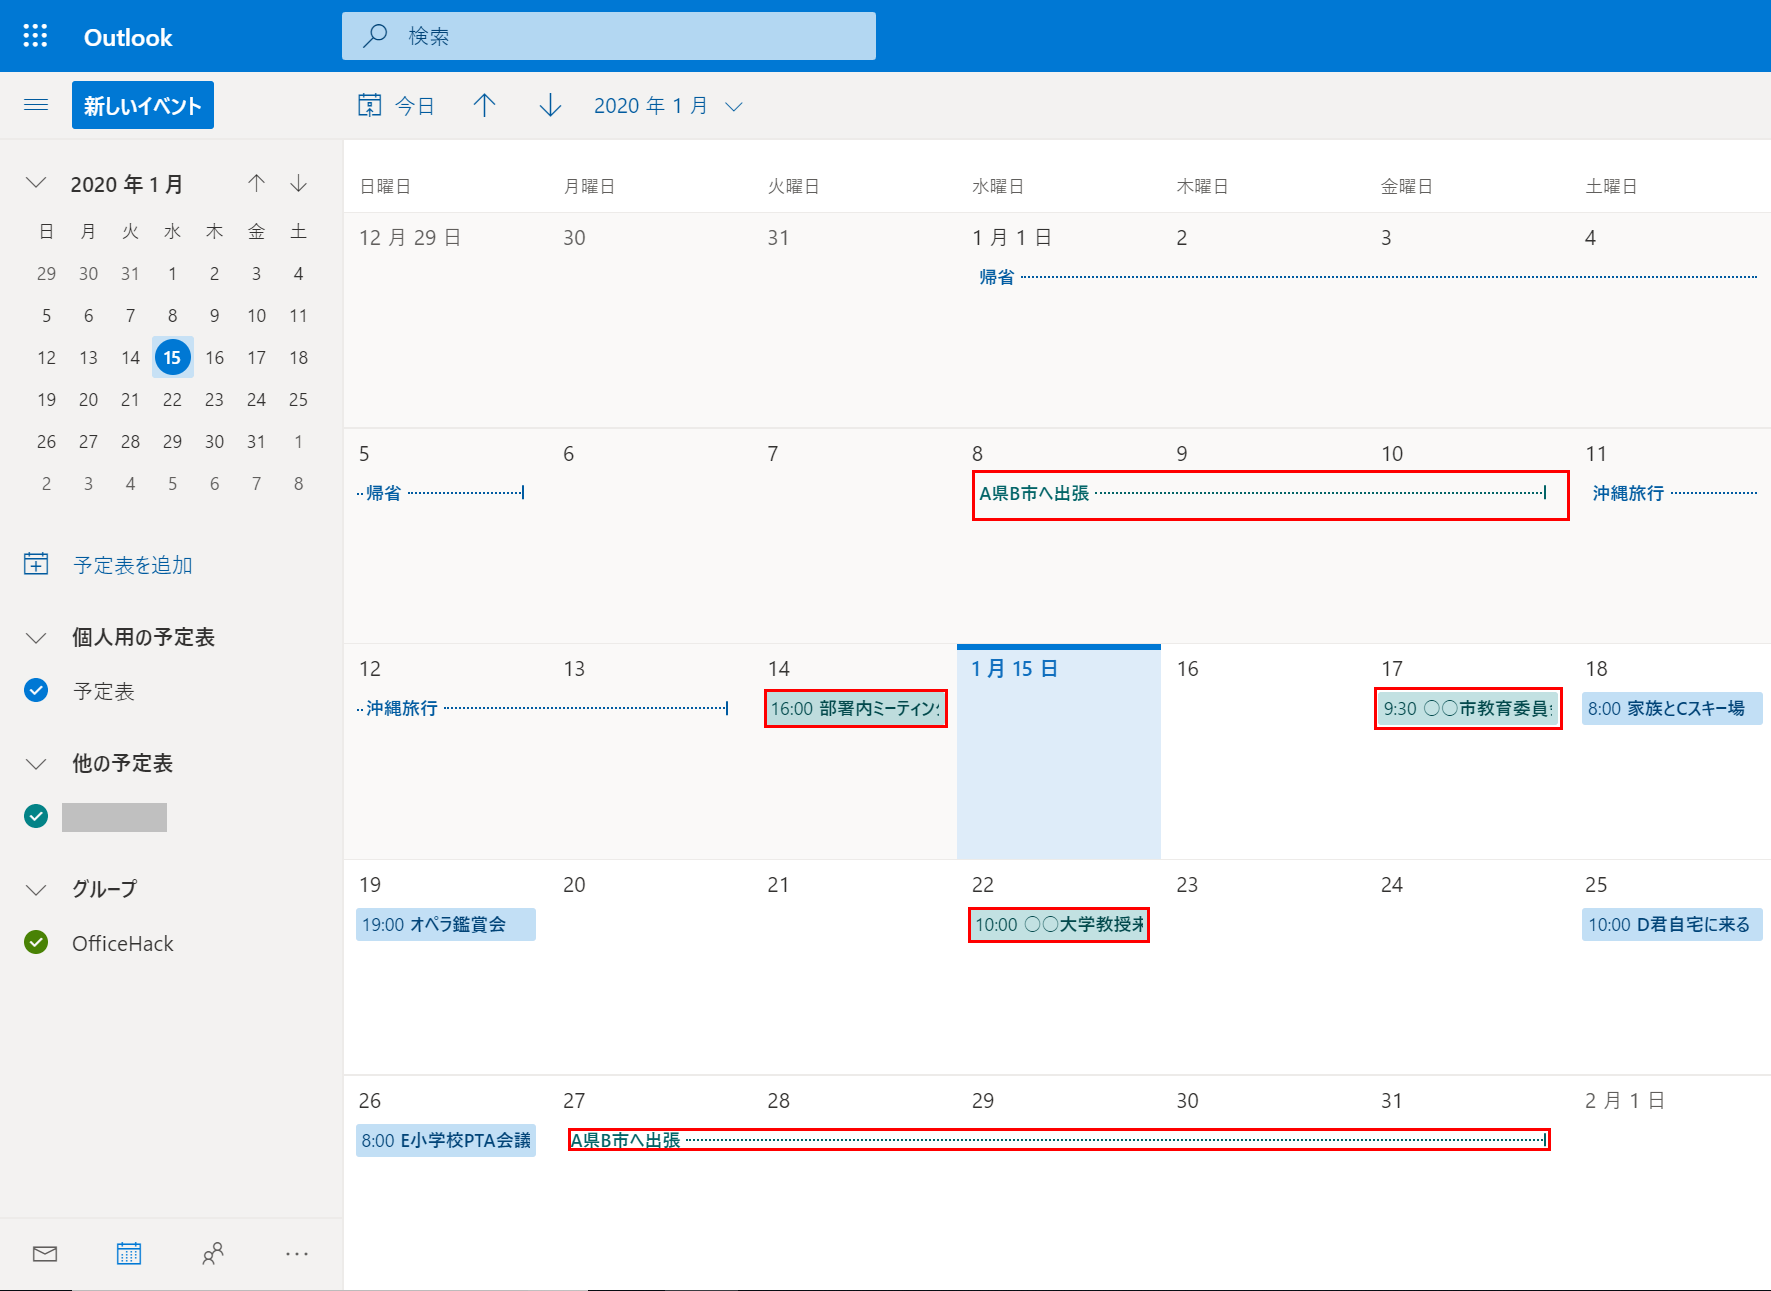Open the 沖縄旅行 event continuing on January 12

coord(543,708)
